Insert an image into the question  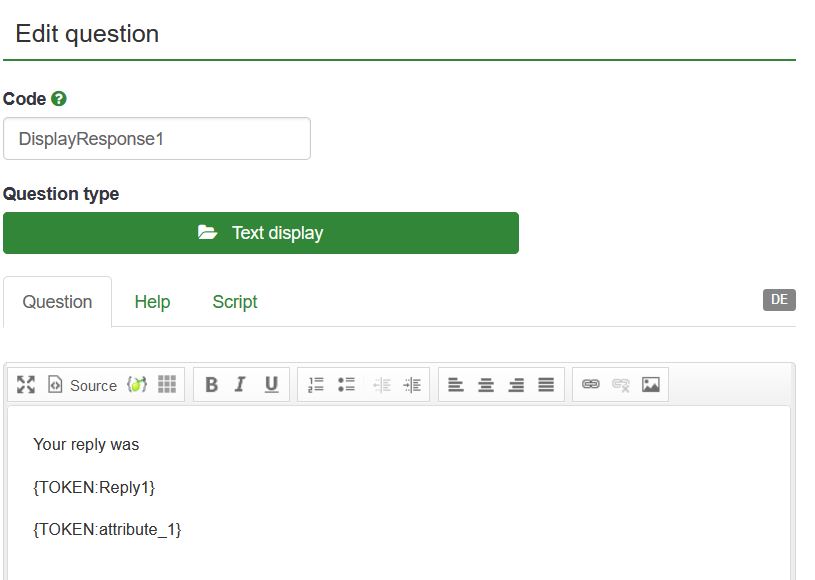tap(651, 385)
